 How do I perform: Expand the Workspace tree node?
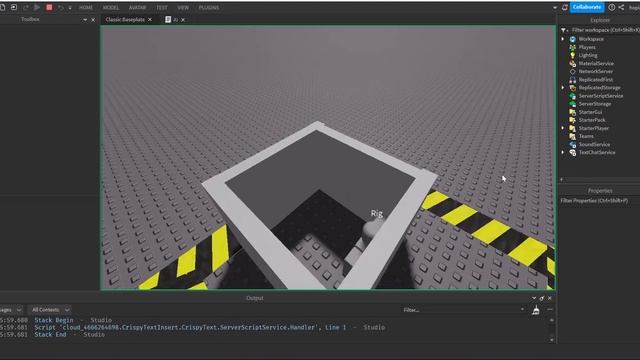click(563, 39)
